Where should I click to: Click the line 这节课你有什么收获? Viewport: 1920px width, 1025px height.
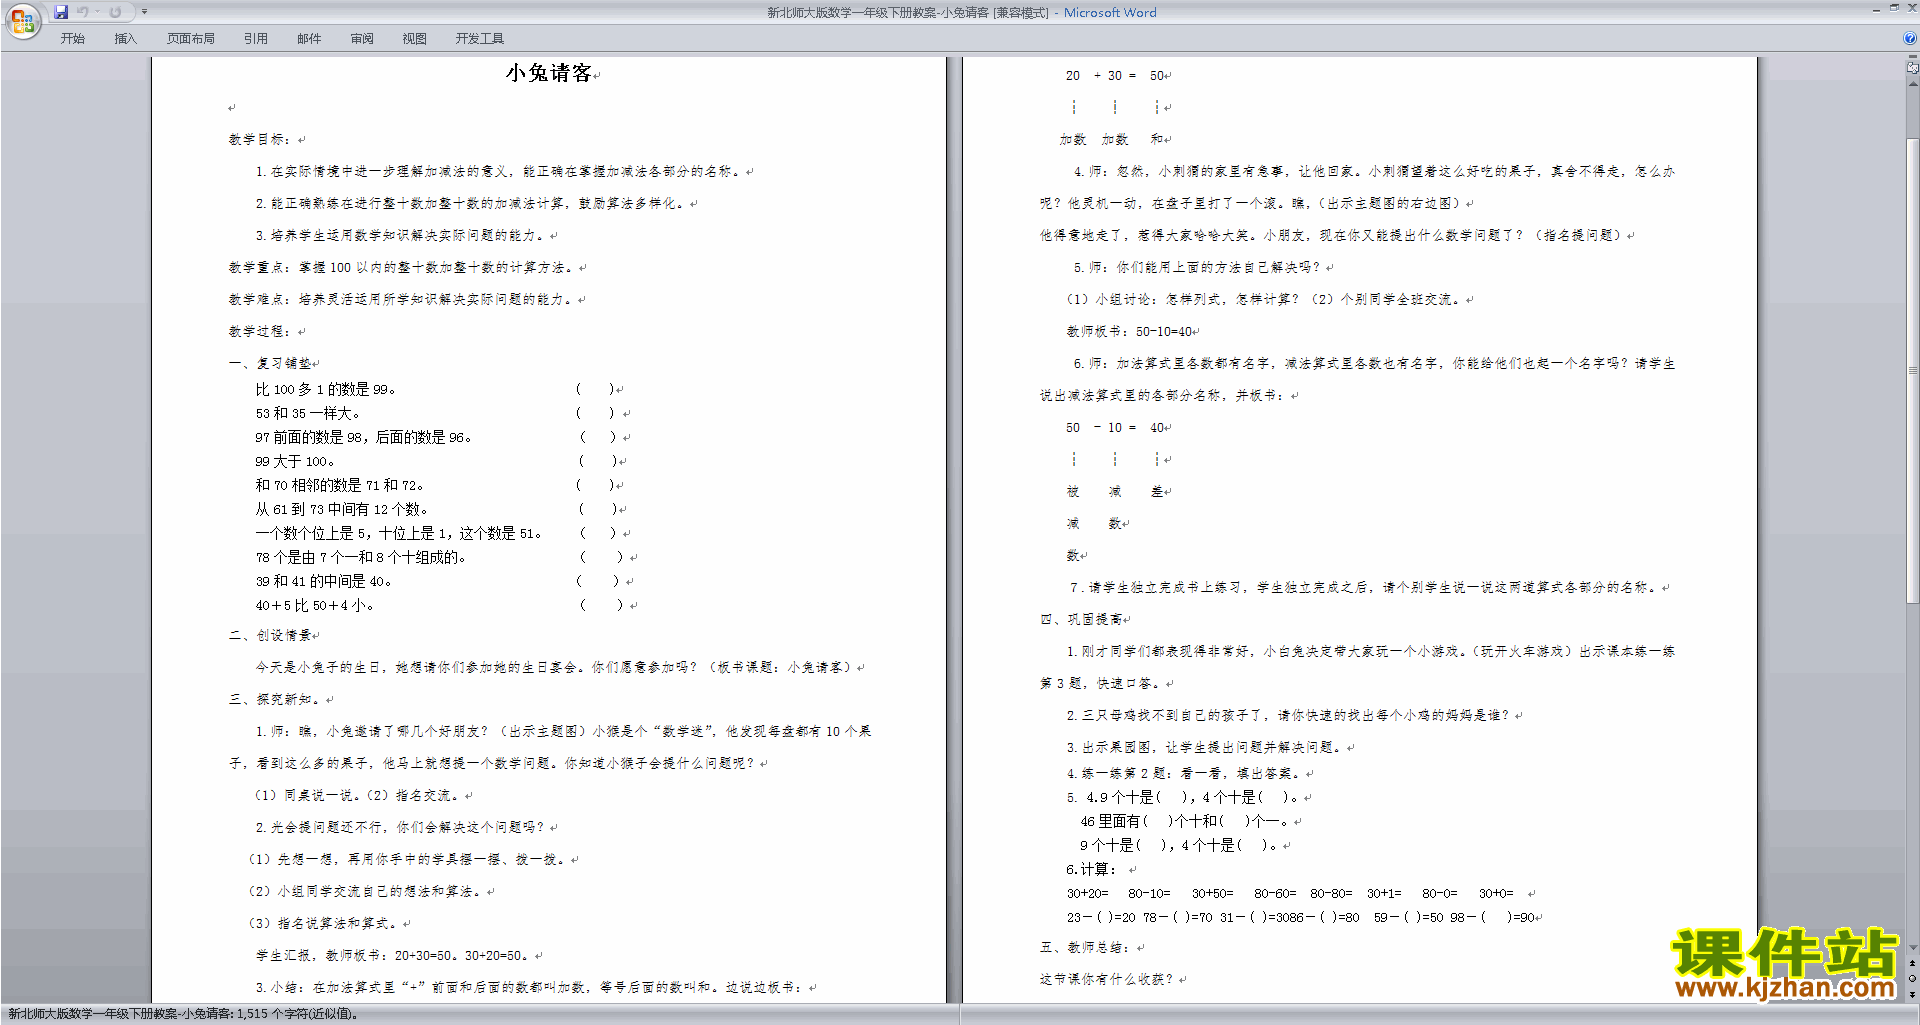click(x=1107, y=979)
